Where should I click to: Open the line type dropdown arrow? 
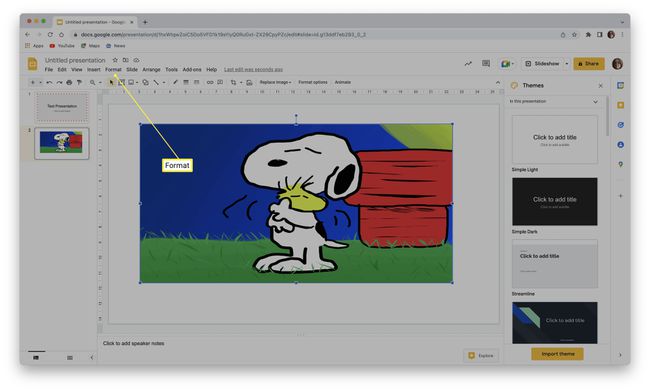tap(164, 83)
